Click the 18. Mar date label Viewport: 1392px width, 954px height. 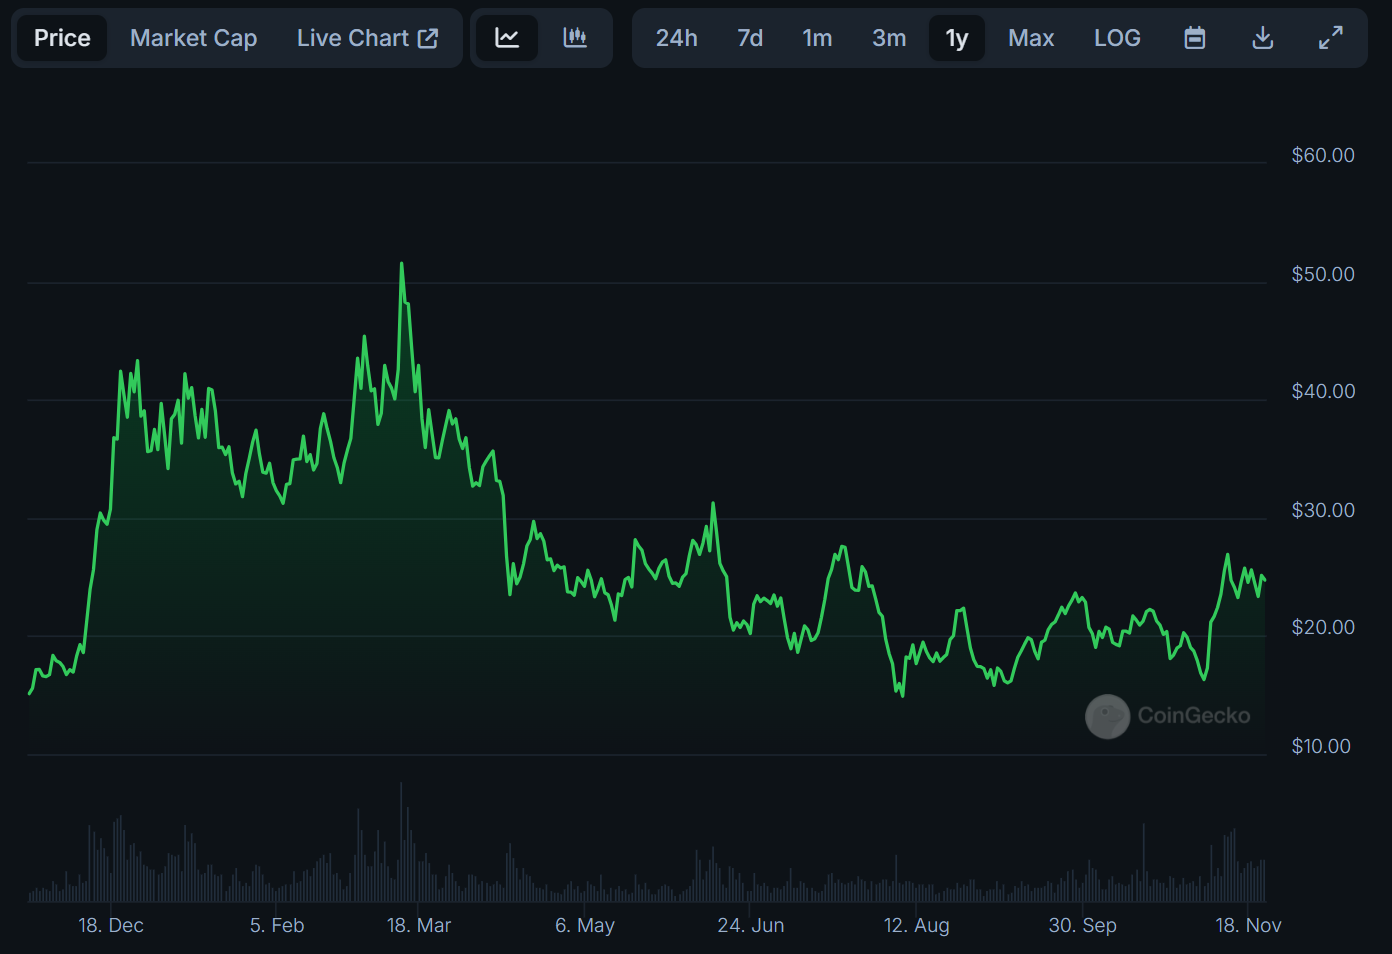419,925
